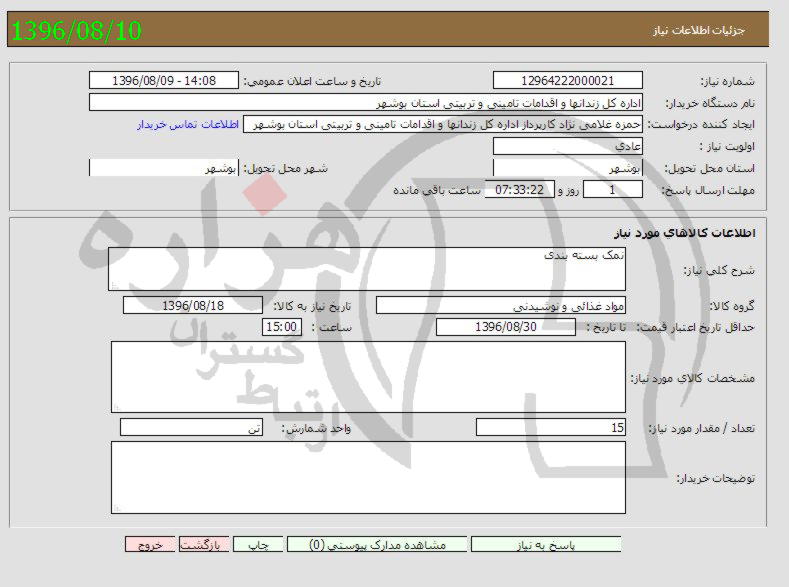Click the شهر محل تحویل field
789x587 pixels.
165,168
